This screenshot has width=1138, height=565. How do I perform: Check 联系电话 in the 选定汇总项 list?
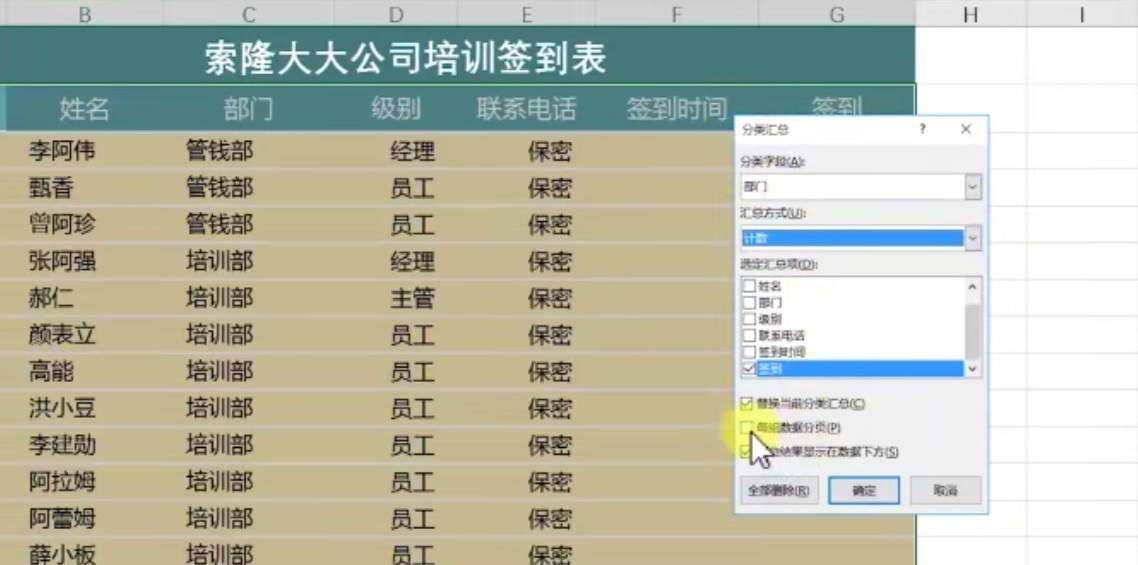[x=749, y=336]
